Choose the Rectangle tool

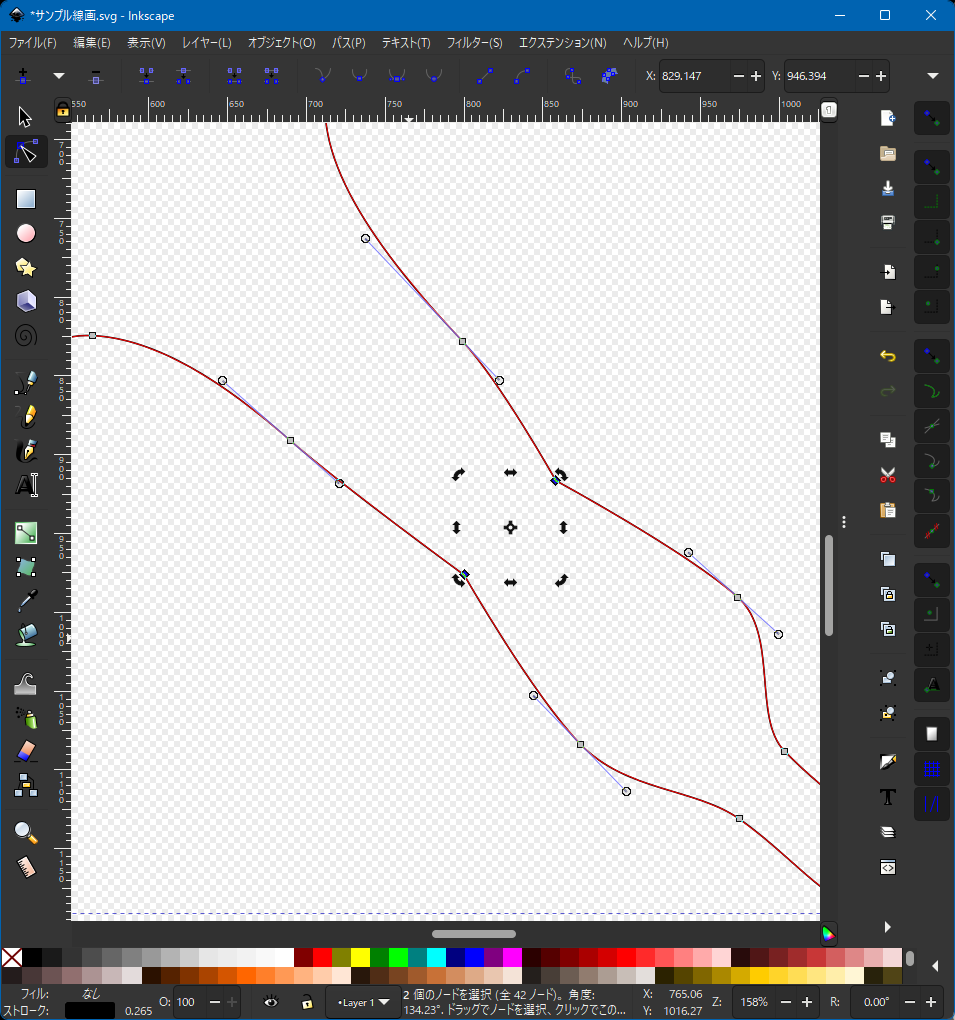coord(26,199)
